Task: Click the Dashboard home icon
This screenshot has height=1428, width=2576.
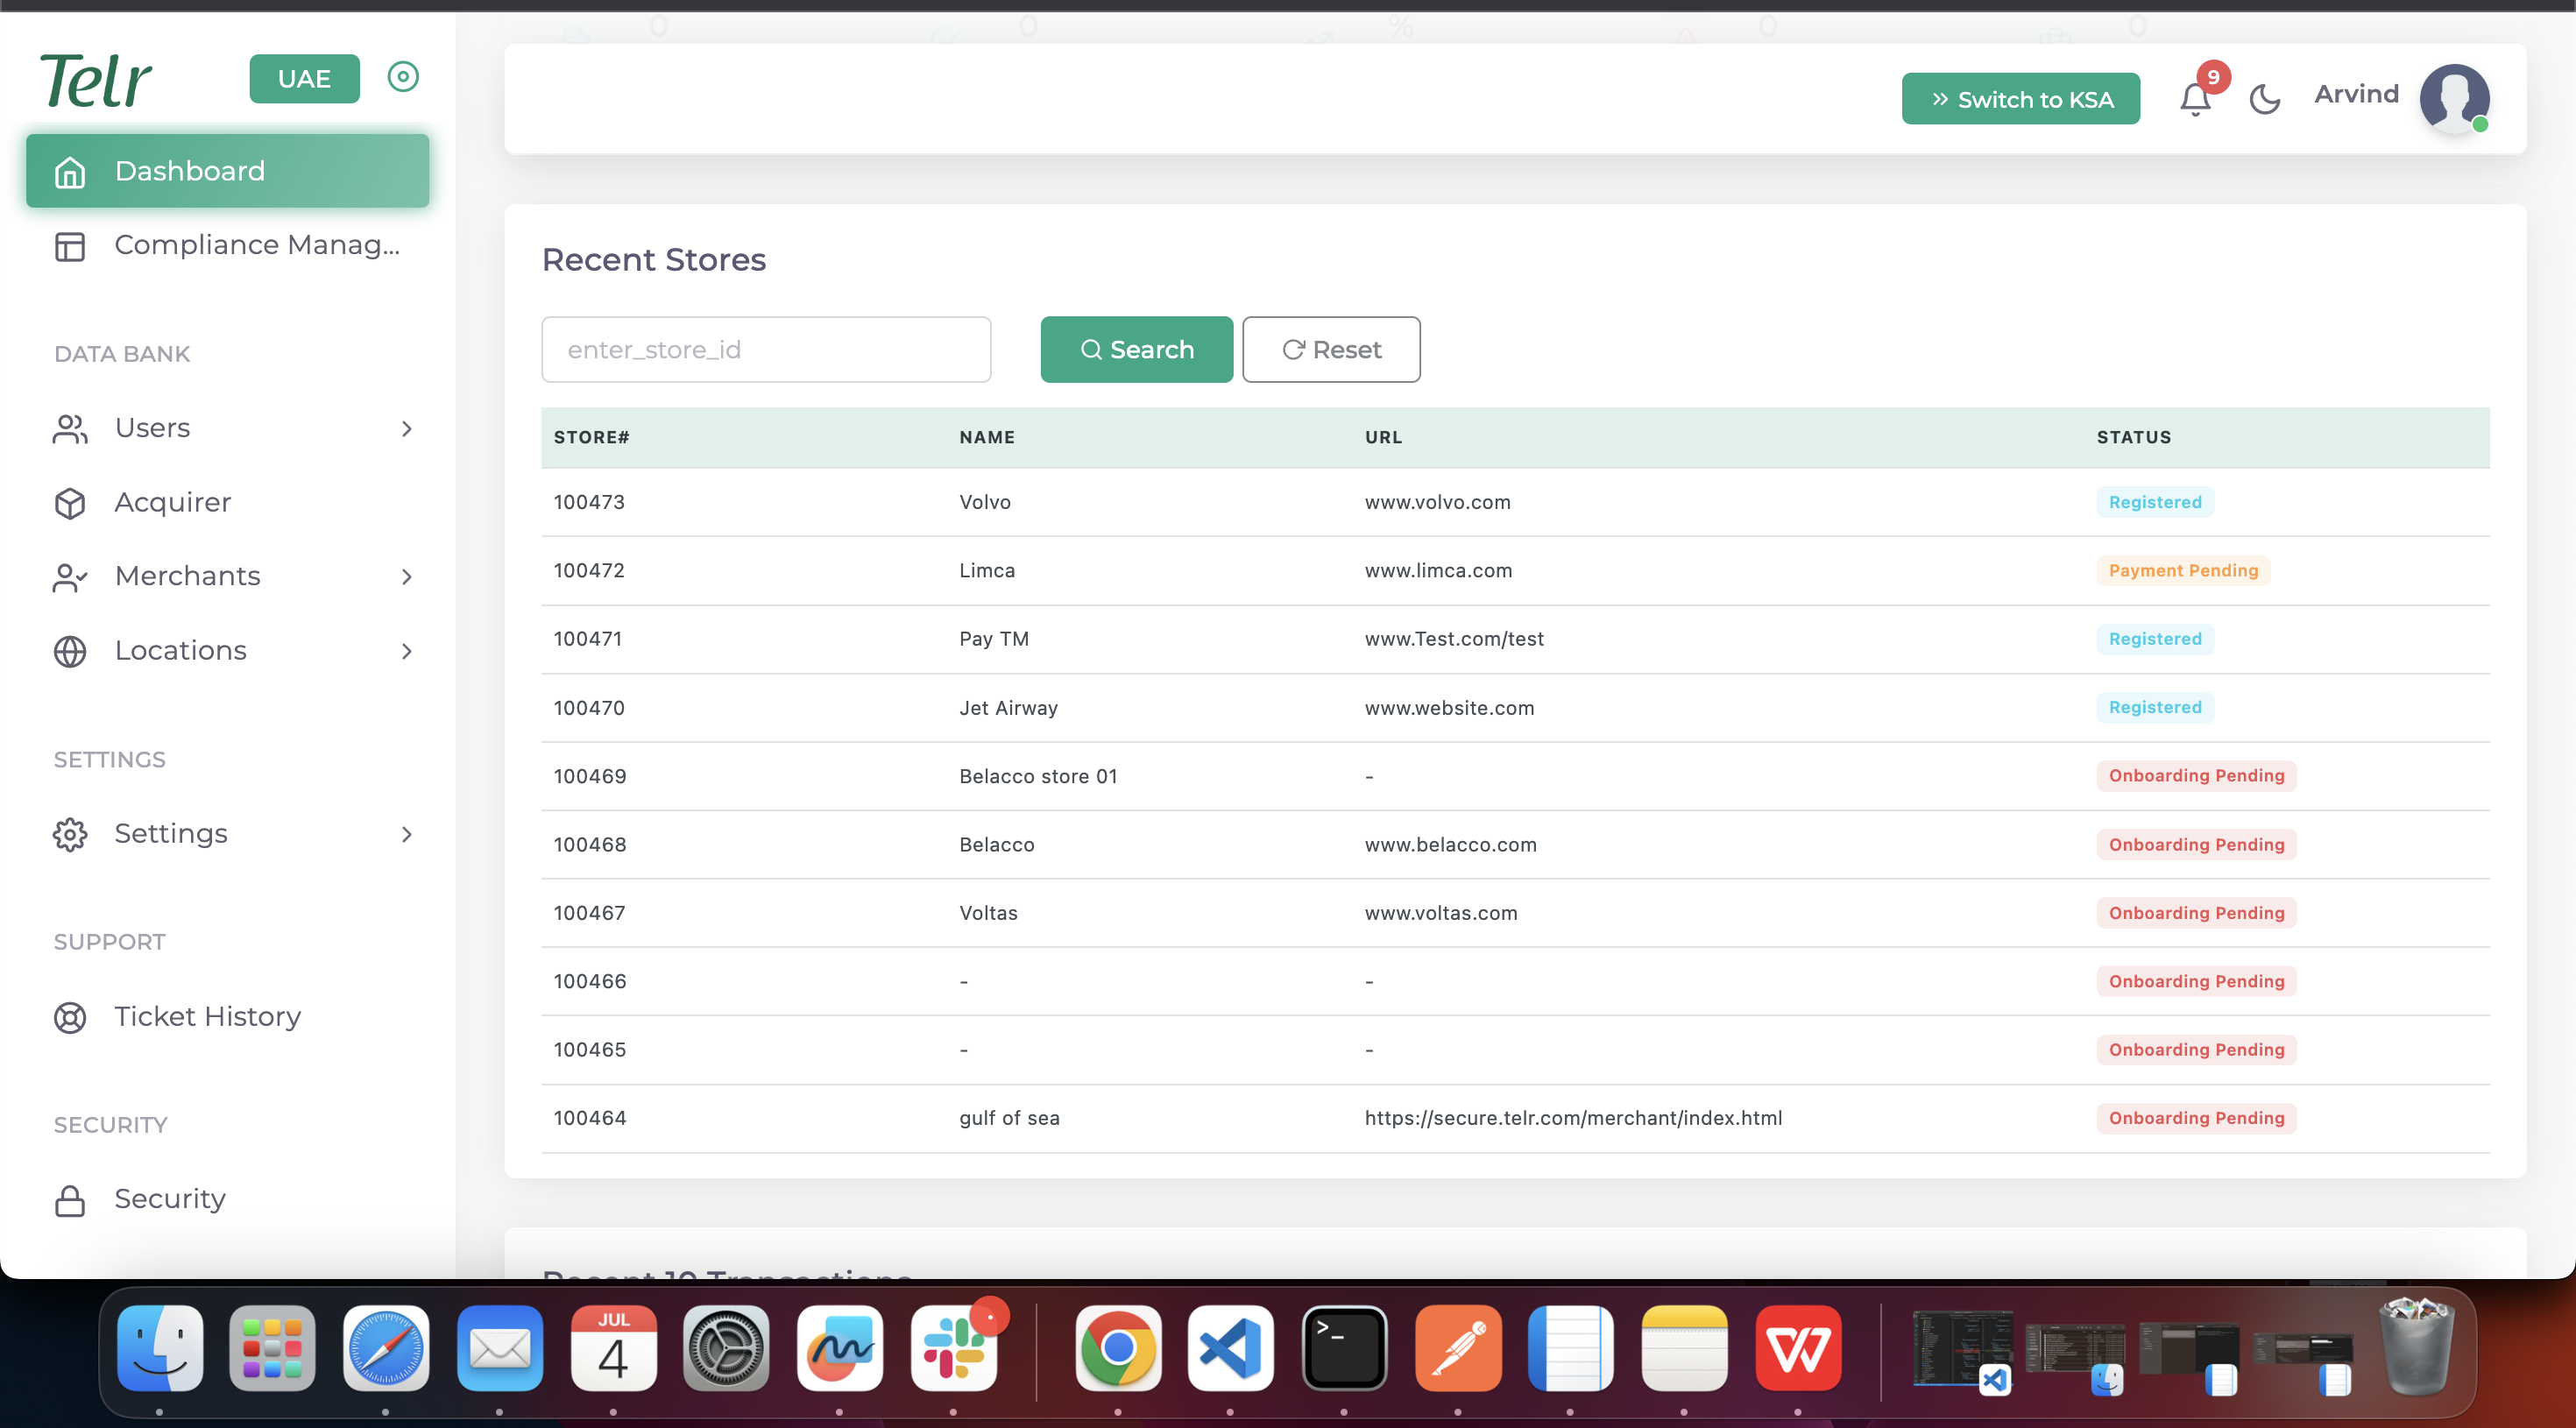Action: (70, 172)
